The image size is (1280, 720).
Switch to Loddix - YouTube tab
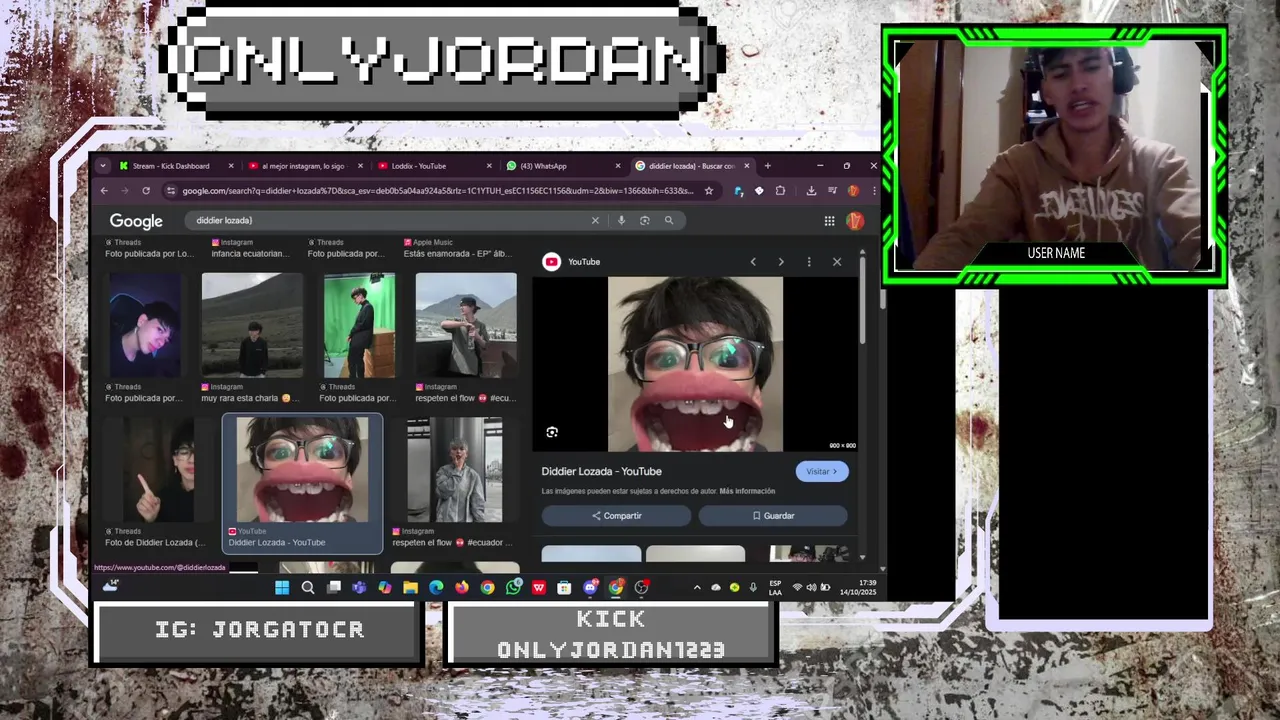(x=435, y=166)
